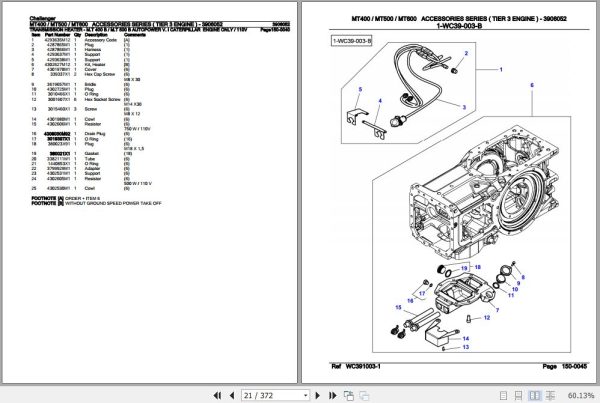
Task: Click 'Adapter' description in item 22
Action: (x=92, y=168)
